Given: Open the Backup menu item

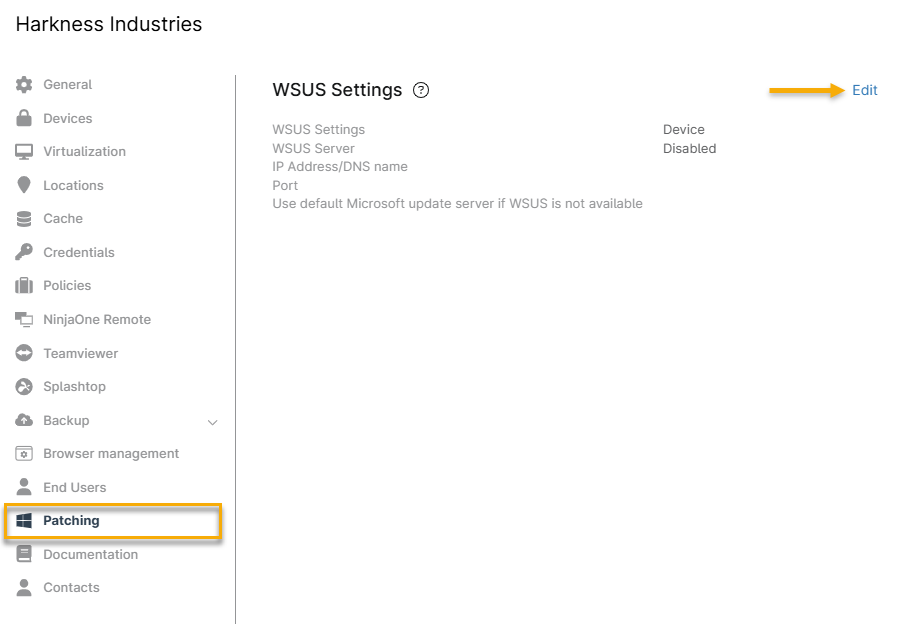Looking at the screenshot, I should coord(66,421).
